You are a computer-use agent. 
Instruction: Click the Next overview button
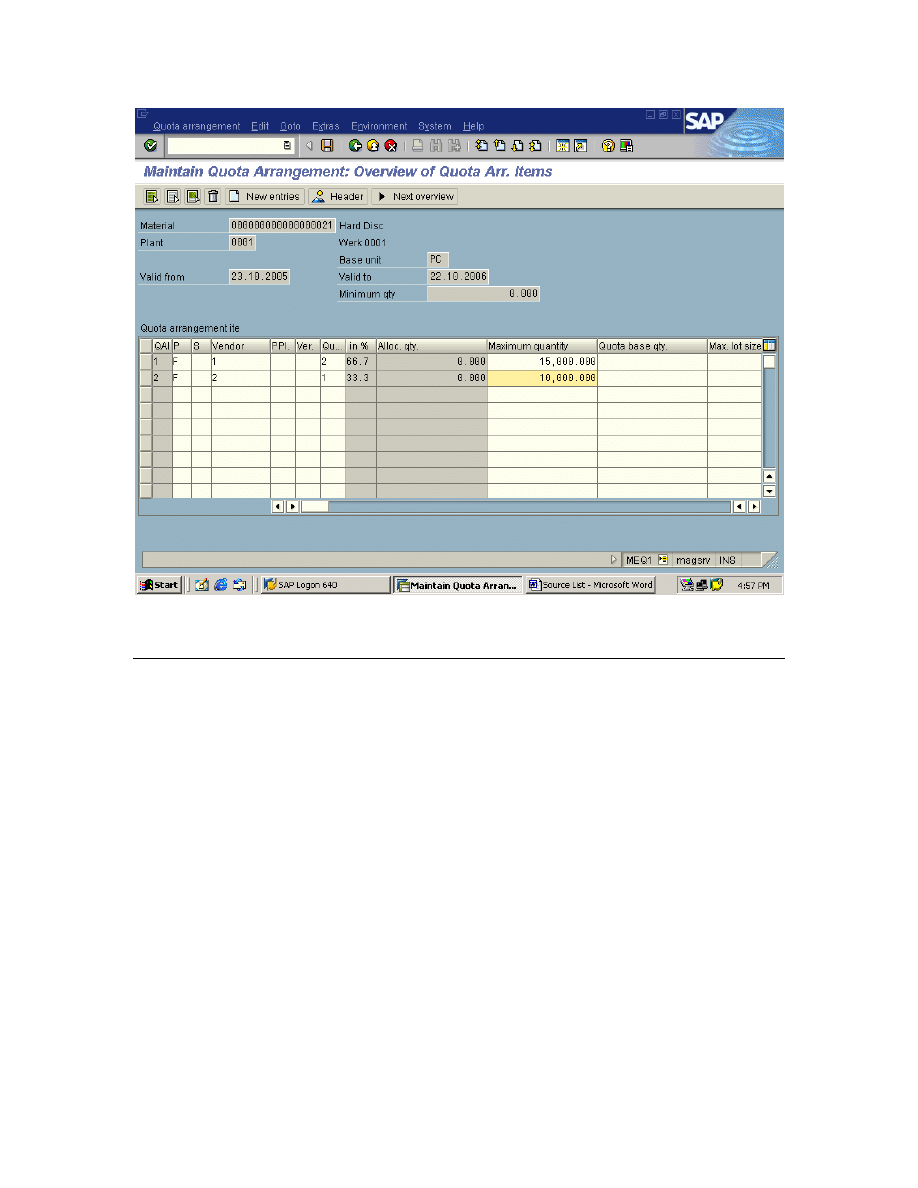click(415, 197)
